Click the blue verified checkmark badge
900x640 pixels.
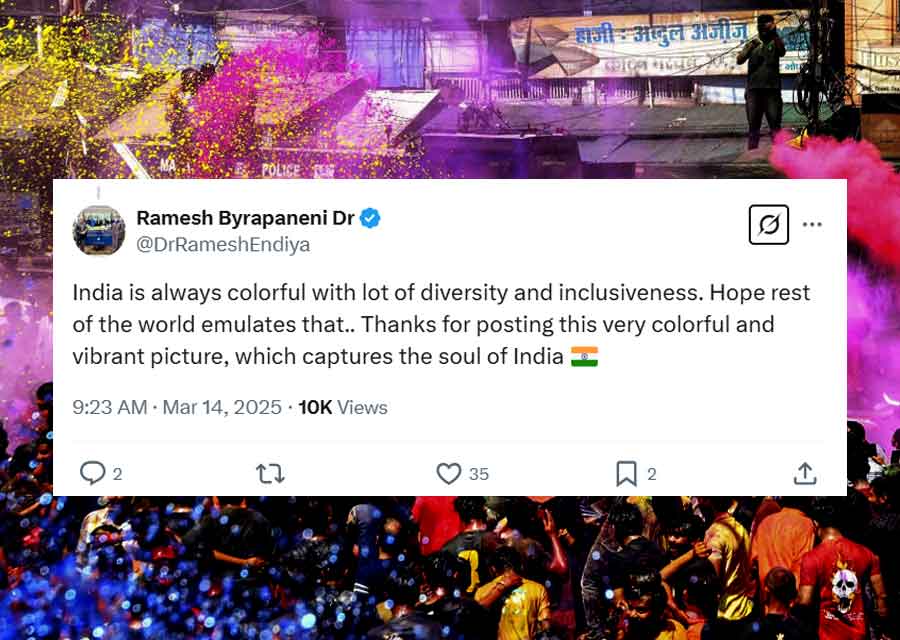370,218
